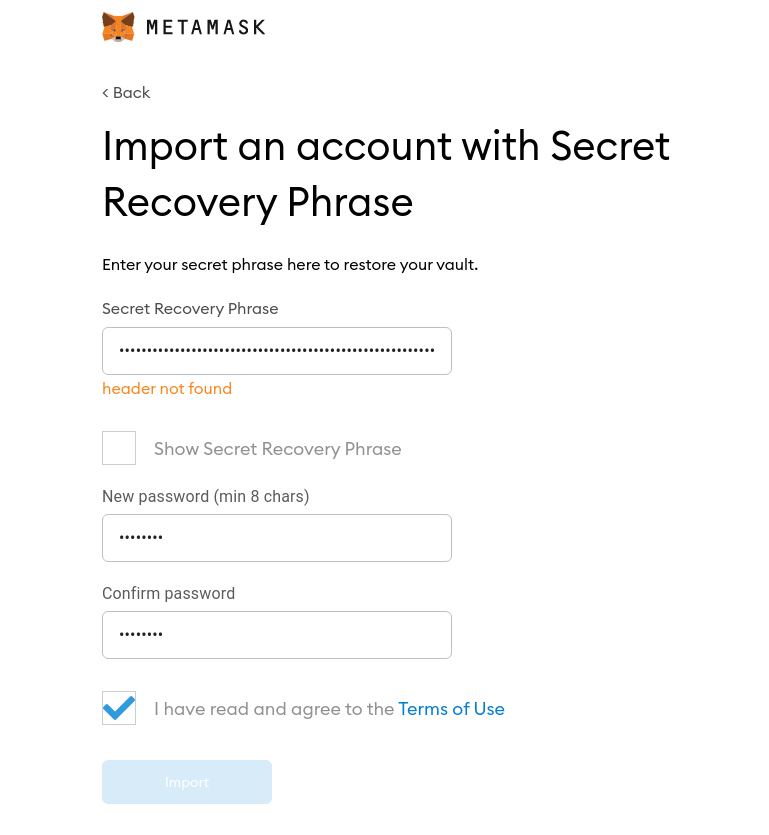Click the Secret Recovery Phrase input field

pos(277,351)
